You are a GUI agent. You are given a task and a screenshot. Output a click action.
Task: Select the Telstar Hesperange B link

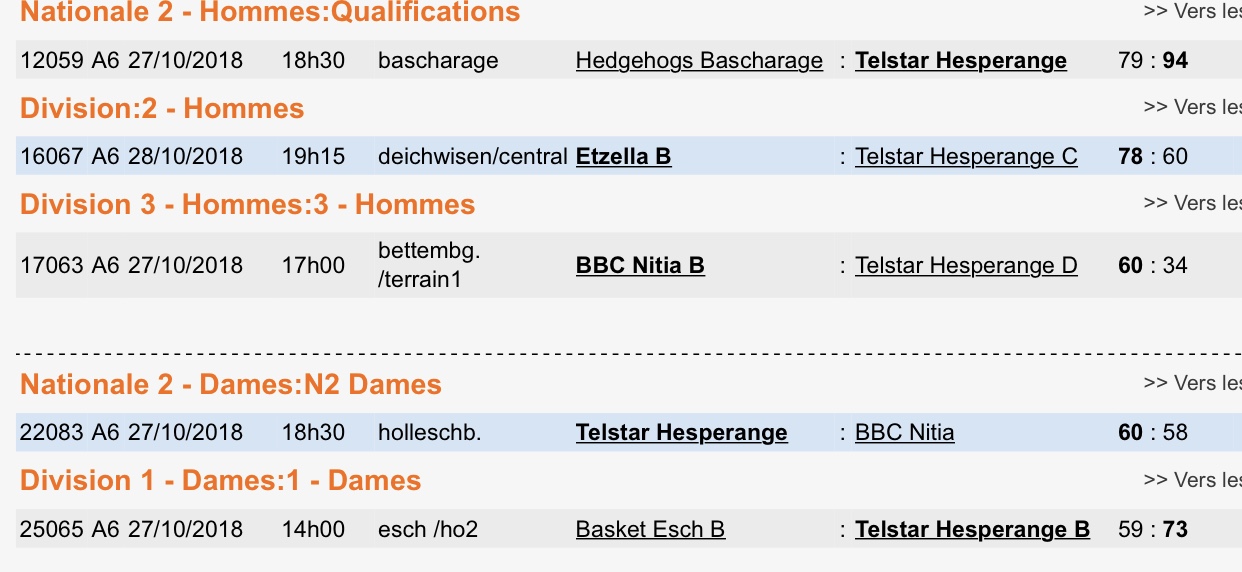(972, 529)
